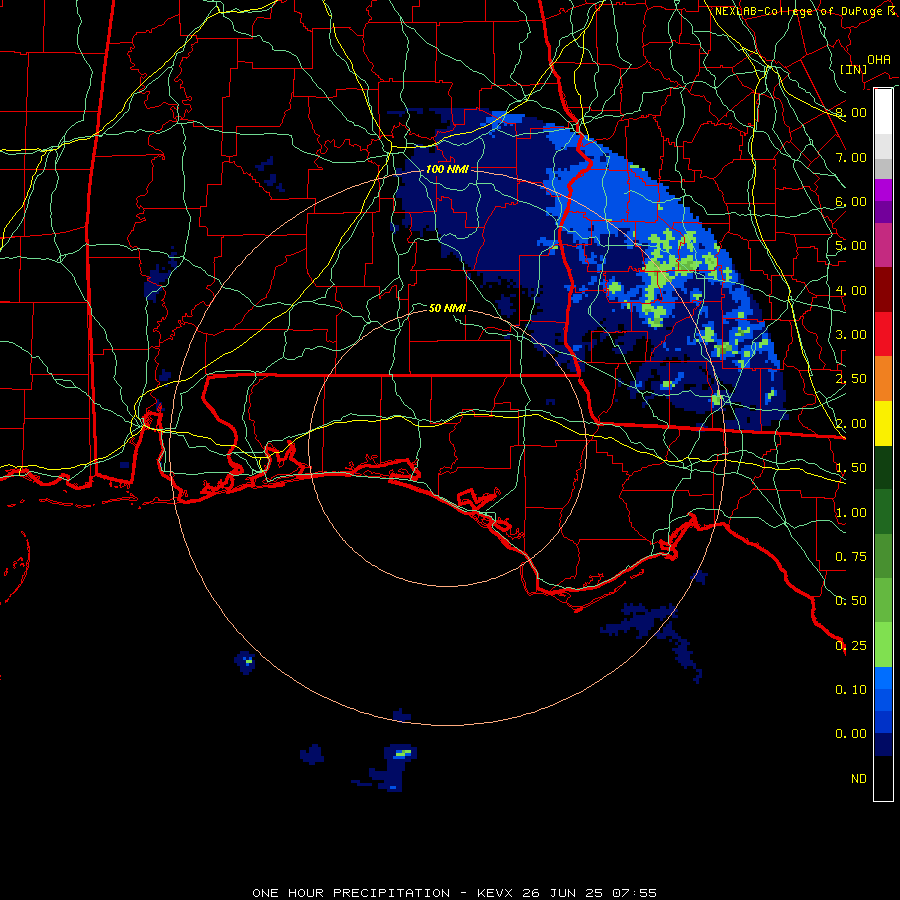Image resolution: width=900 pixels, height=900 pixels.
Task: Click the "[IN]" units label
Action: [854, 69]
